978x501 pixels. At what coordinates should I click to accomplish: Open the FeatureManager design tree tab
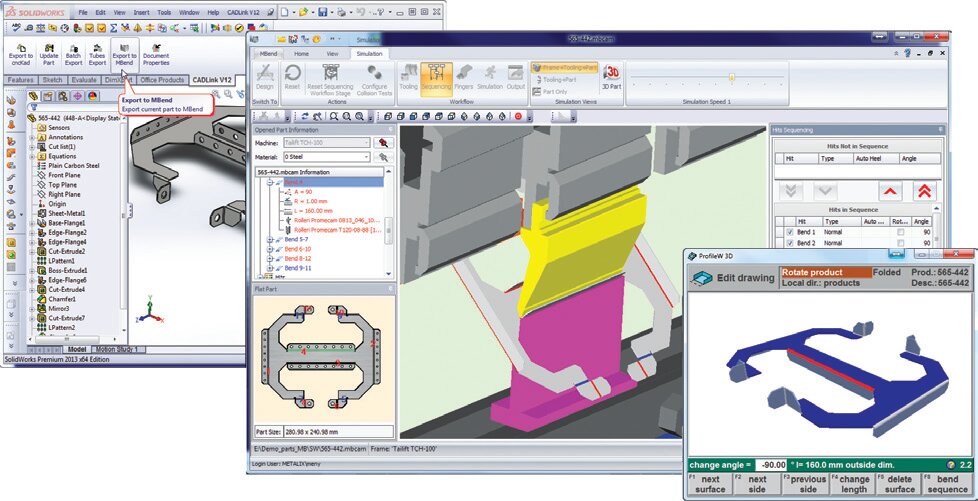coord(34,95)
